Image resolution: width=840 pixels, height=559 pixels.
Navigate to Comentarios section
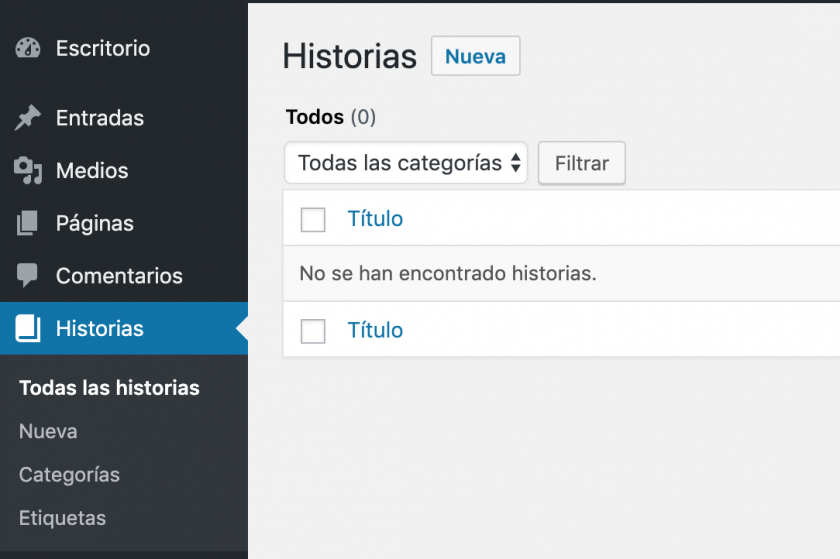pos(119,276)
